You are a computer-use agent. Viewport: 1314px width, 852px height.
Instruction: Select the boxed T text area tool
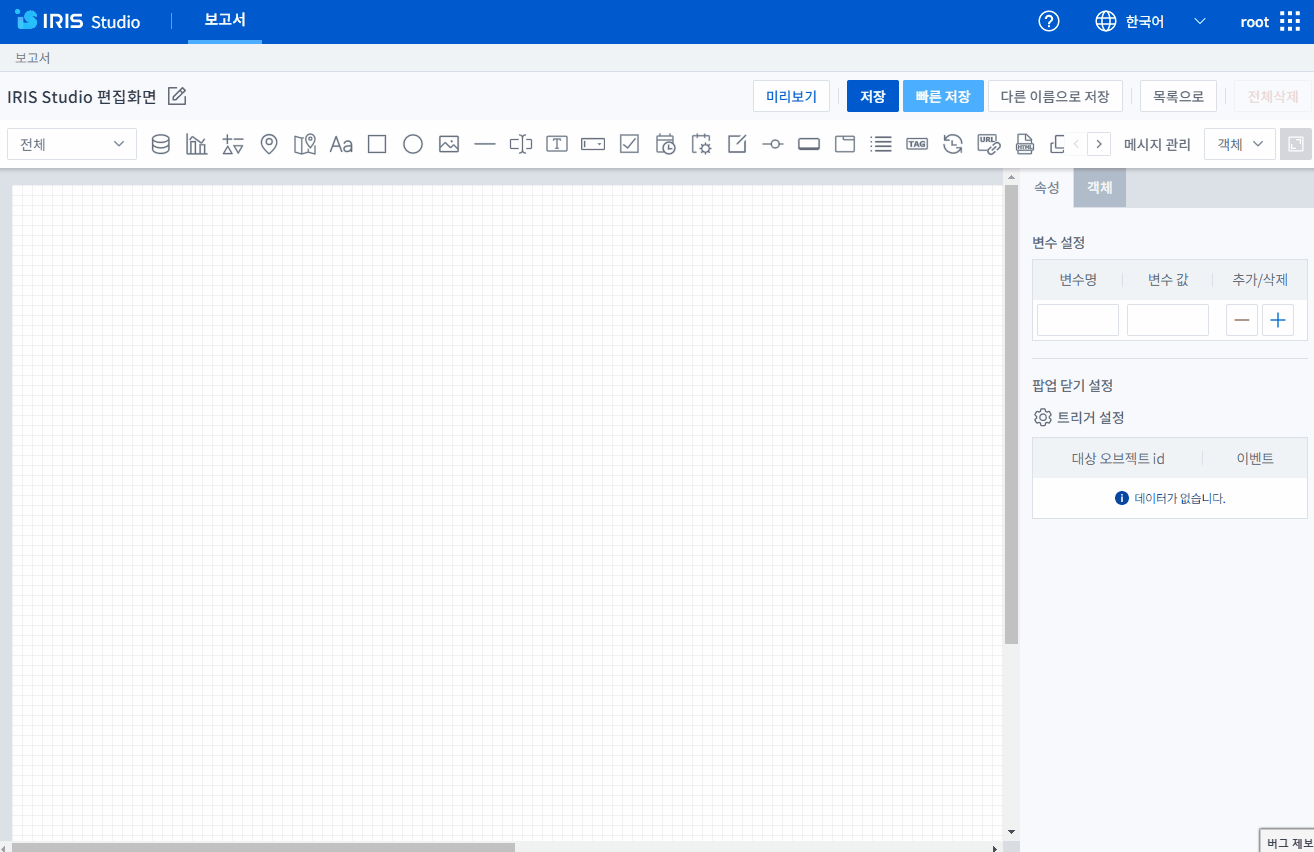(557, 144)
